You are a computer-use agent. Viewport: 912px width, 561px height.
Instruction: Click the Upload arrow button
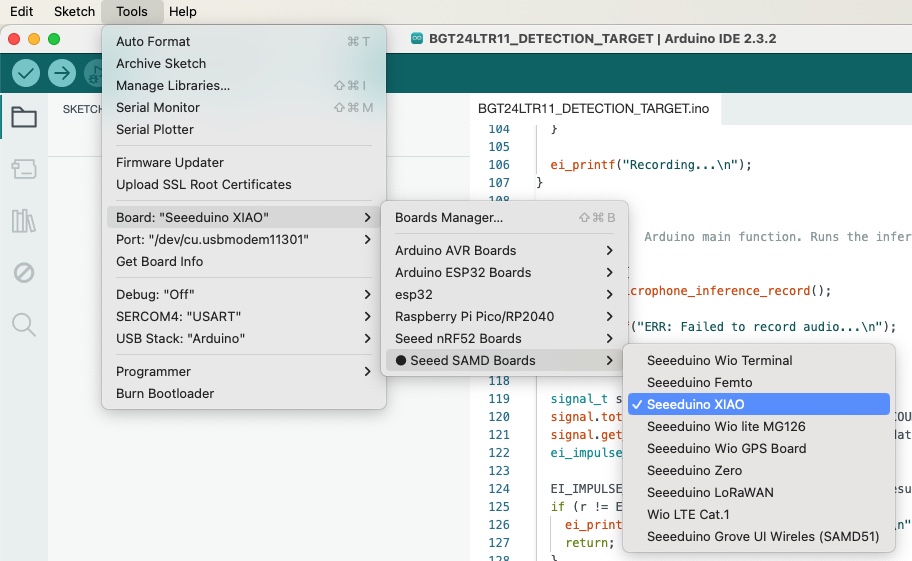pos(62,73)
